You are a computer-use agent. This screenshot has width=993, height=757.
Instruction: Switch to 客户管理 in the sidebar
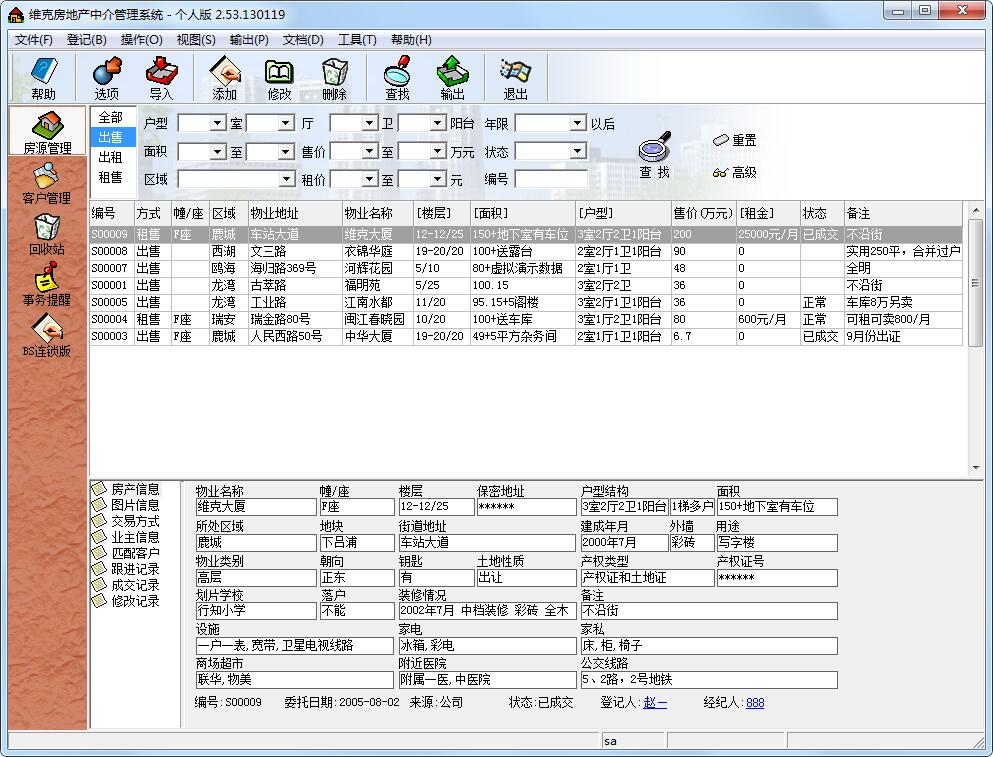[47, 184]
